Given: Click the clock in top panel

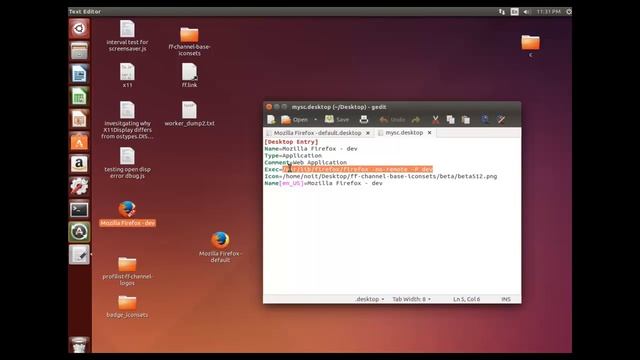Looking at the screenshot, I should [x=549, y=12].
